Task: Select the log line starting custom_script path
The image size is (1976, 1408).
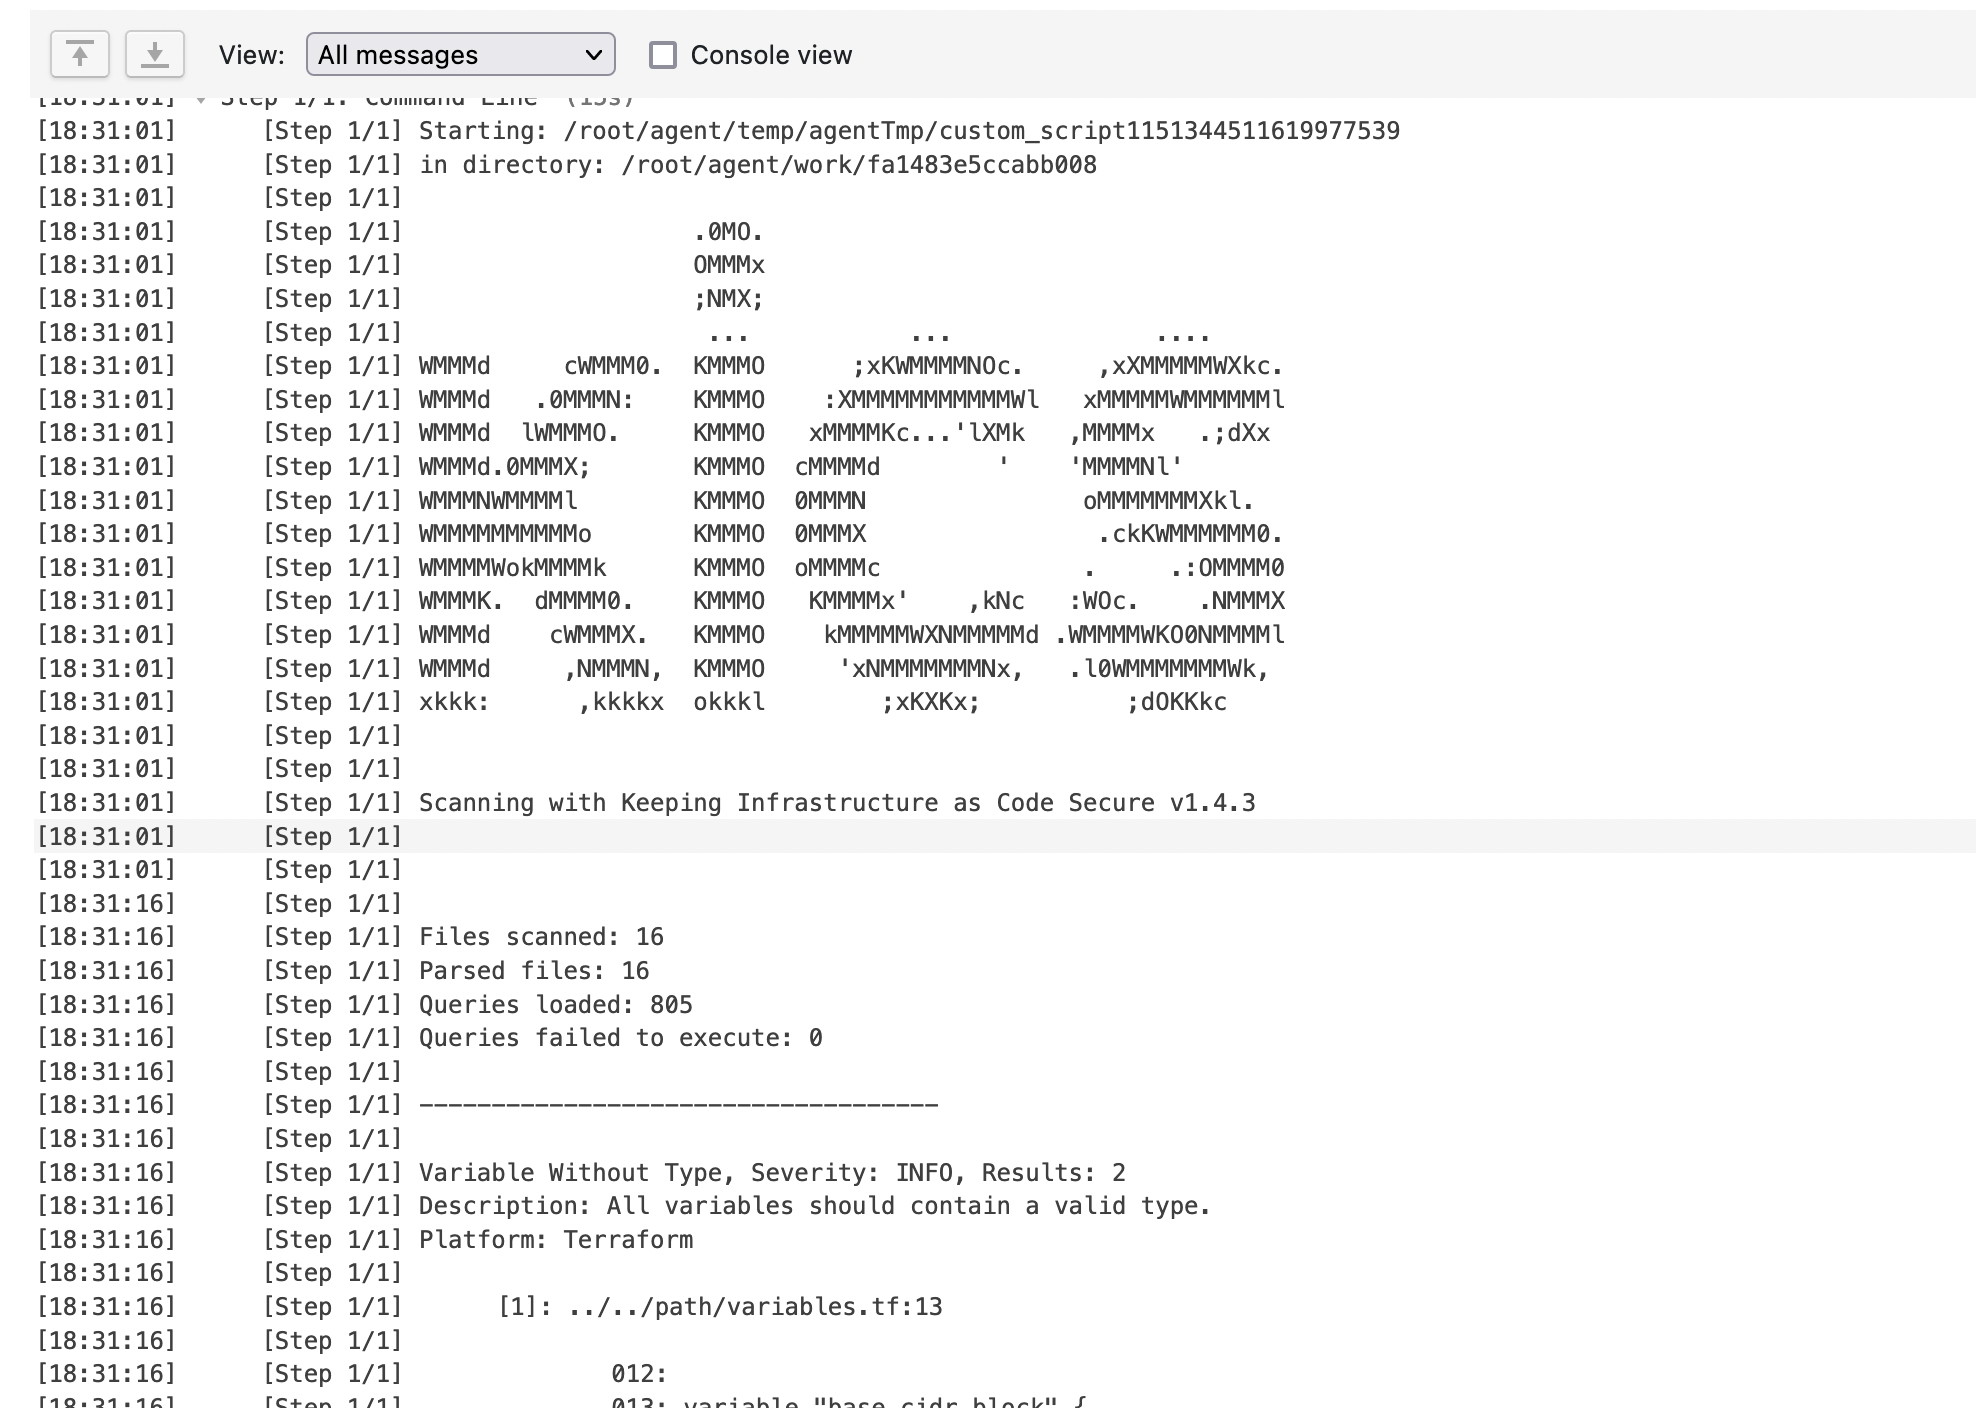Action: coord(908,131)
